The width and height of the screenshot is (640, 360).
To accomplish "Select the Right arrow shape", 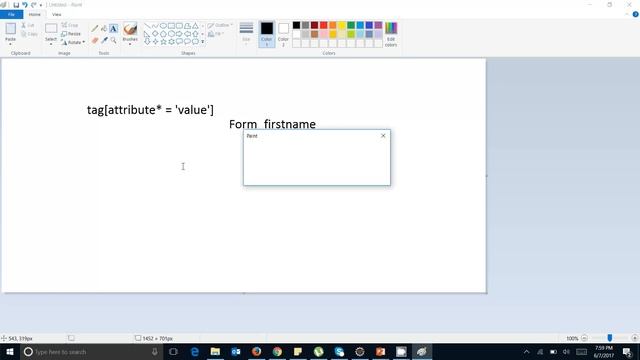I will [x=179, y=34].
